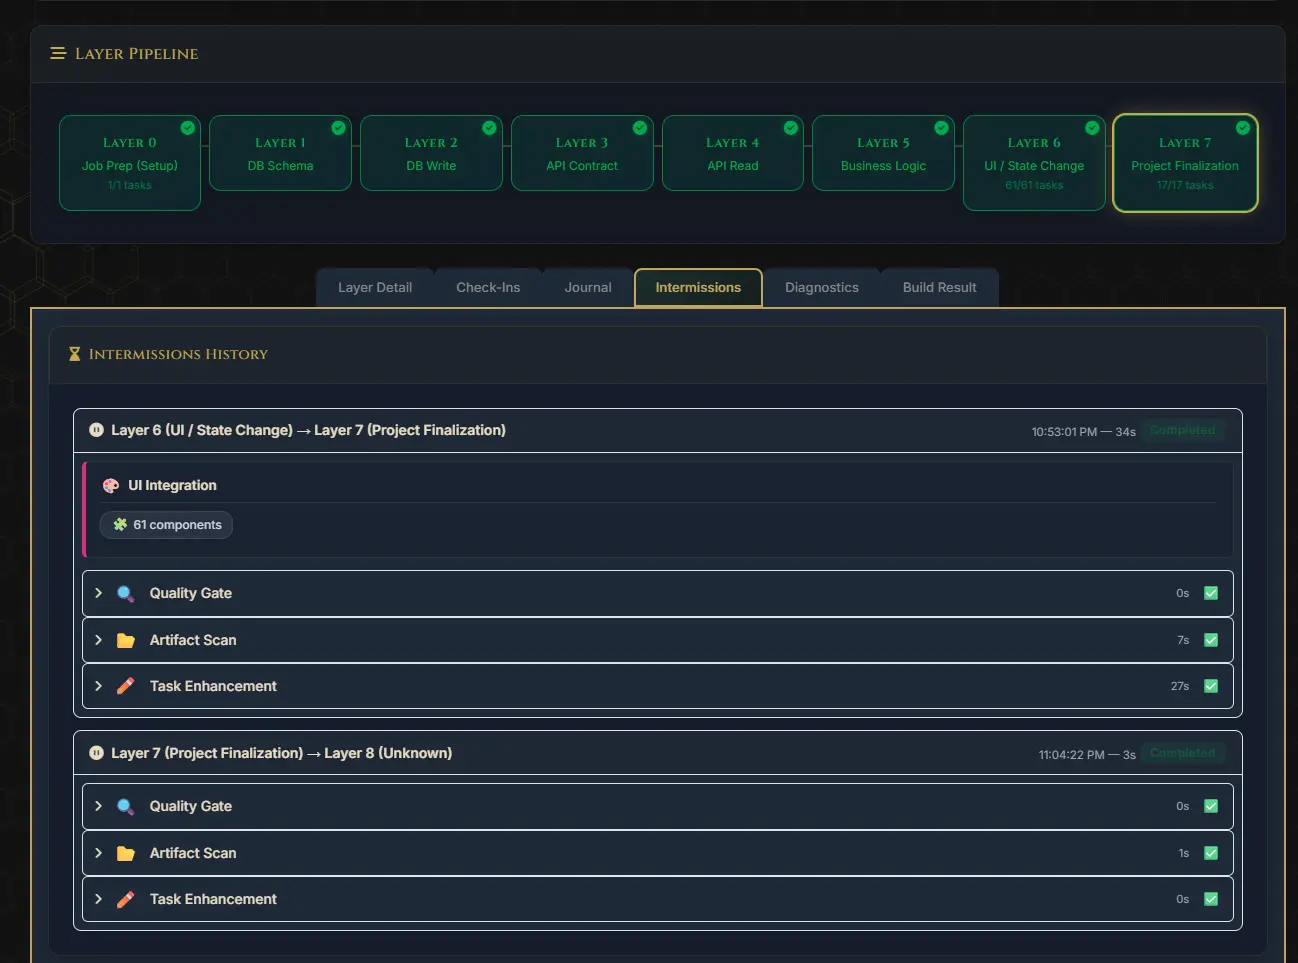
Task: Click the Layer Pipeline title
Action: [x=136, y=54]
